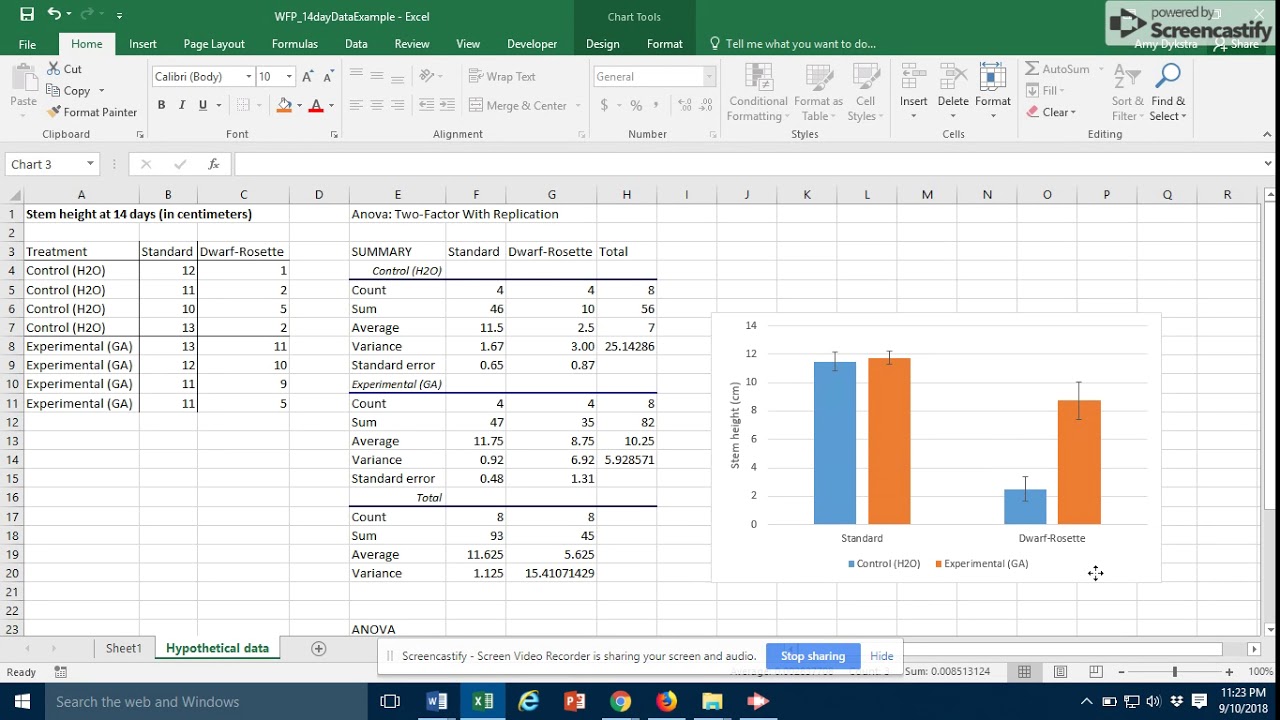Image resolution: width=1280 pixels, height=720 pixels.
Task: Switch to the Page Layout tab
Action: pyautogui.click(x=214, y=44)
